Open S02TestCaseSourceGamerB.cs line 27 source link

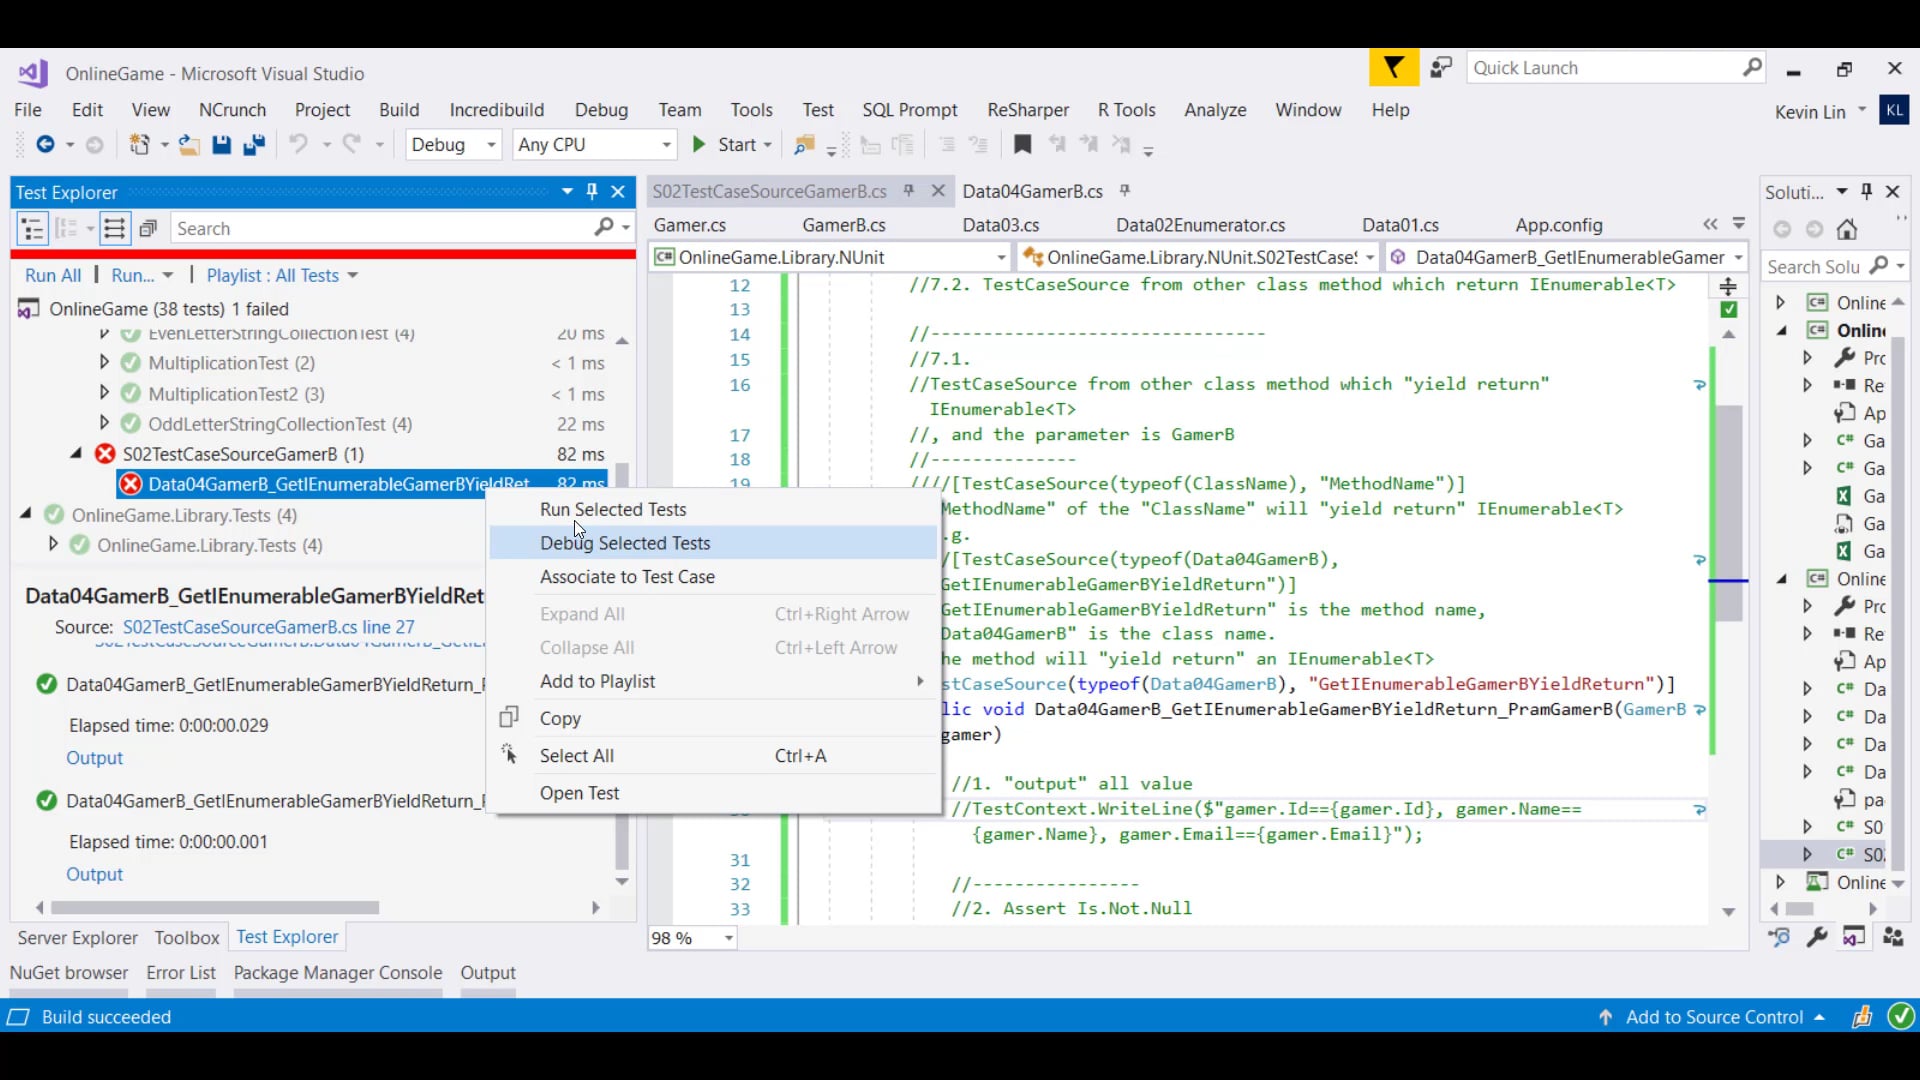click(x=268, y=627)
